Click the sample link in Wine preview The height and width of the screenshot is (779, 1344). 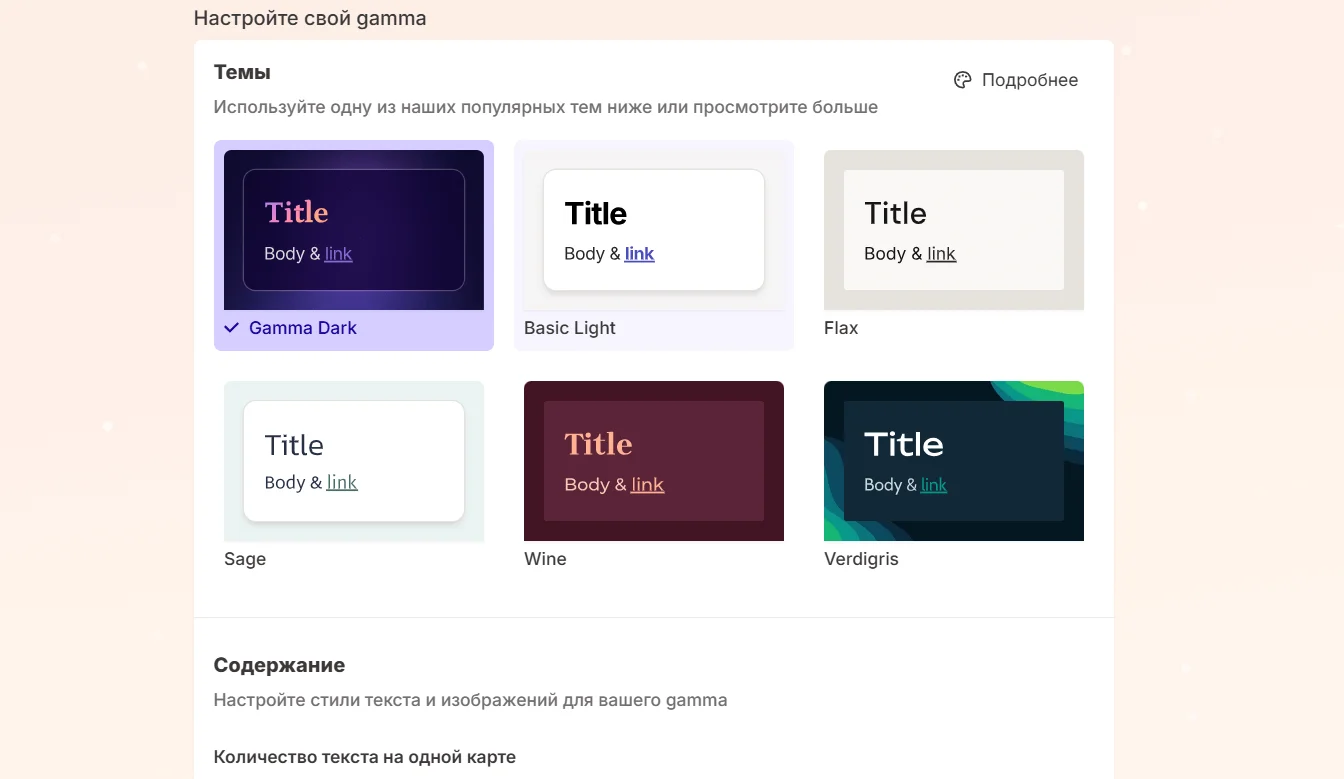coord(647,485)
